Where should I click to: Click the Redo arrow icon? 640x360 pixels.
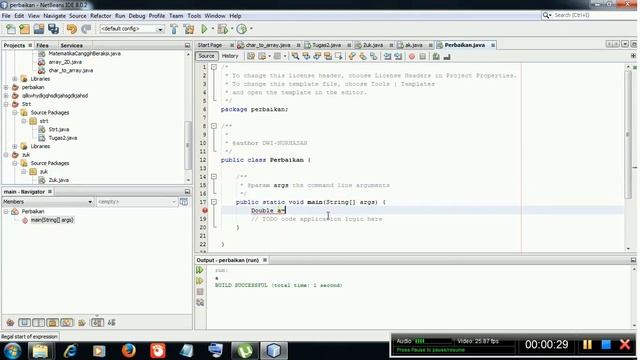86,29
